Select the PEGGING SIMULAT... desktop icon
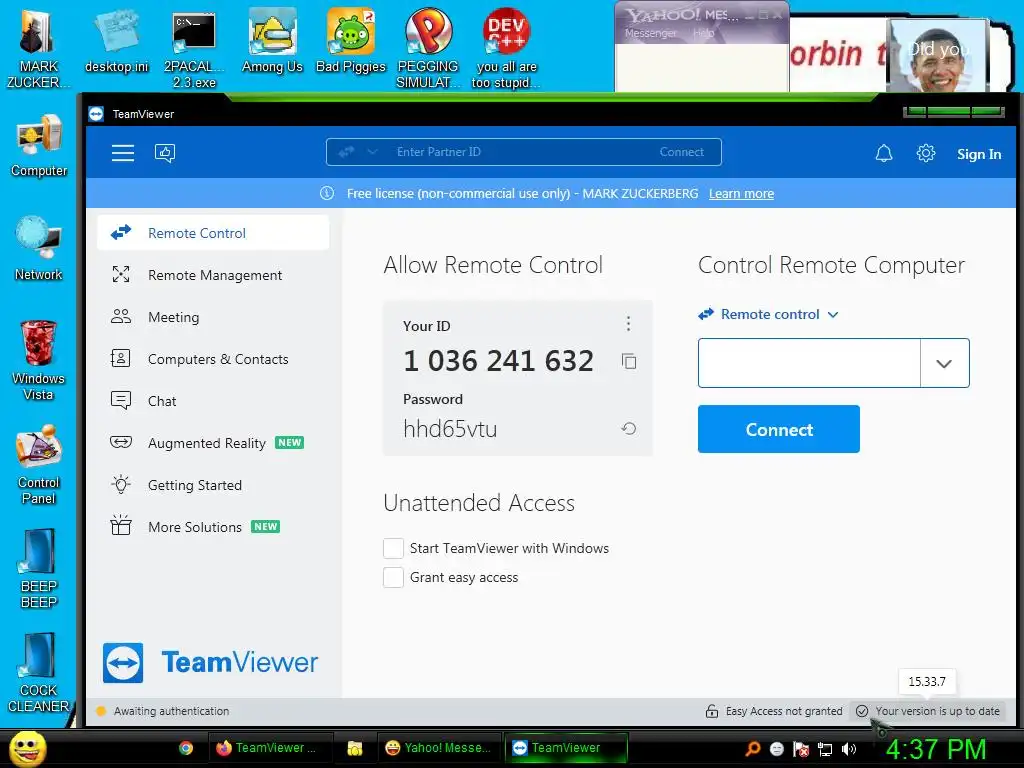The width and height of the screenshot is (1024, 768). [x=428, y=49]
